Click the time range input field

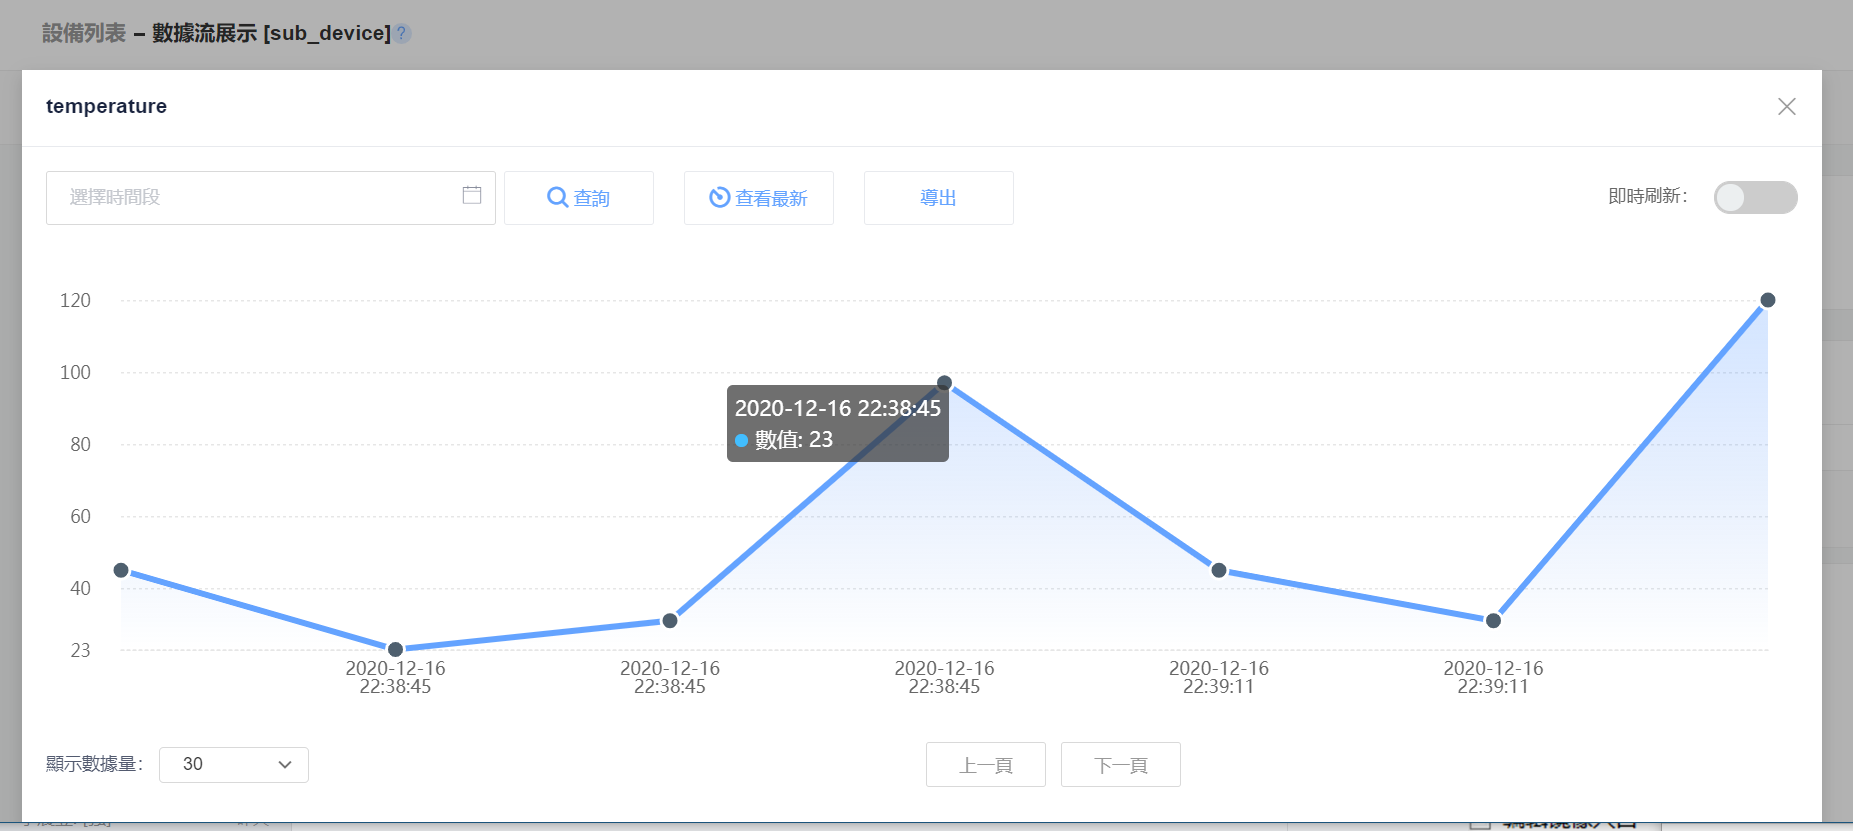270,197
